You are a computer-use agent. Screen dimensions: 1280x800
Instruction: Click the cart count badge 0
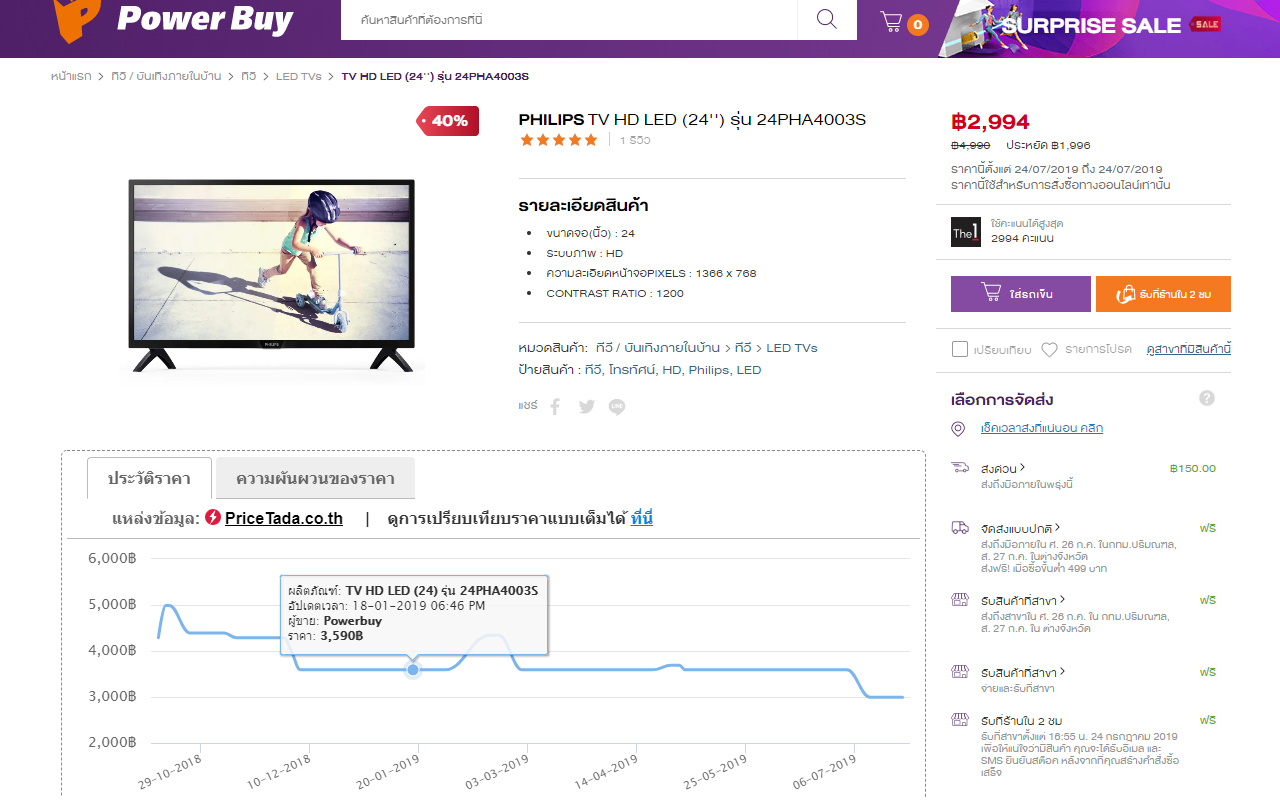918,25
